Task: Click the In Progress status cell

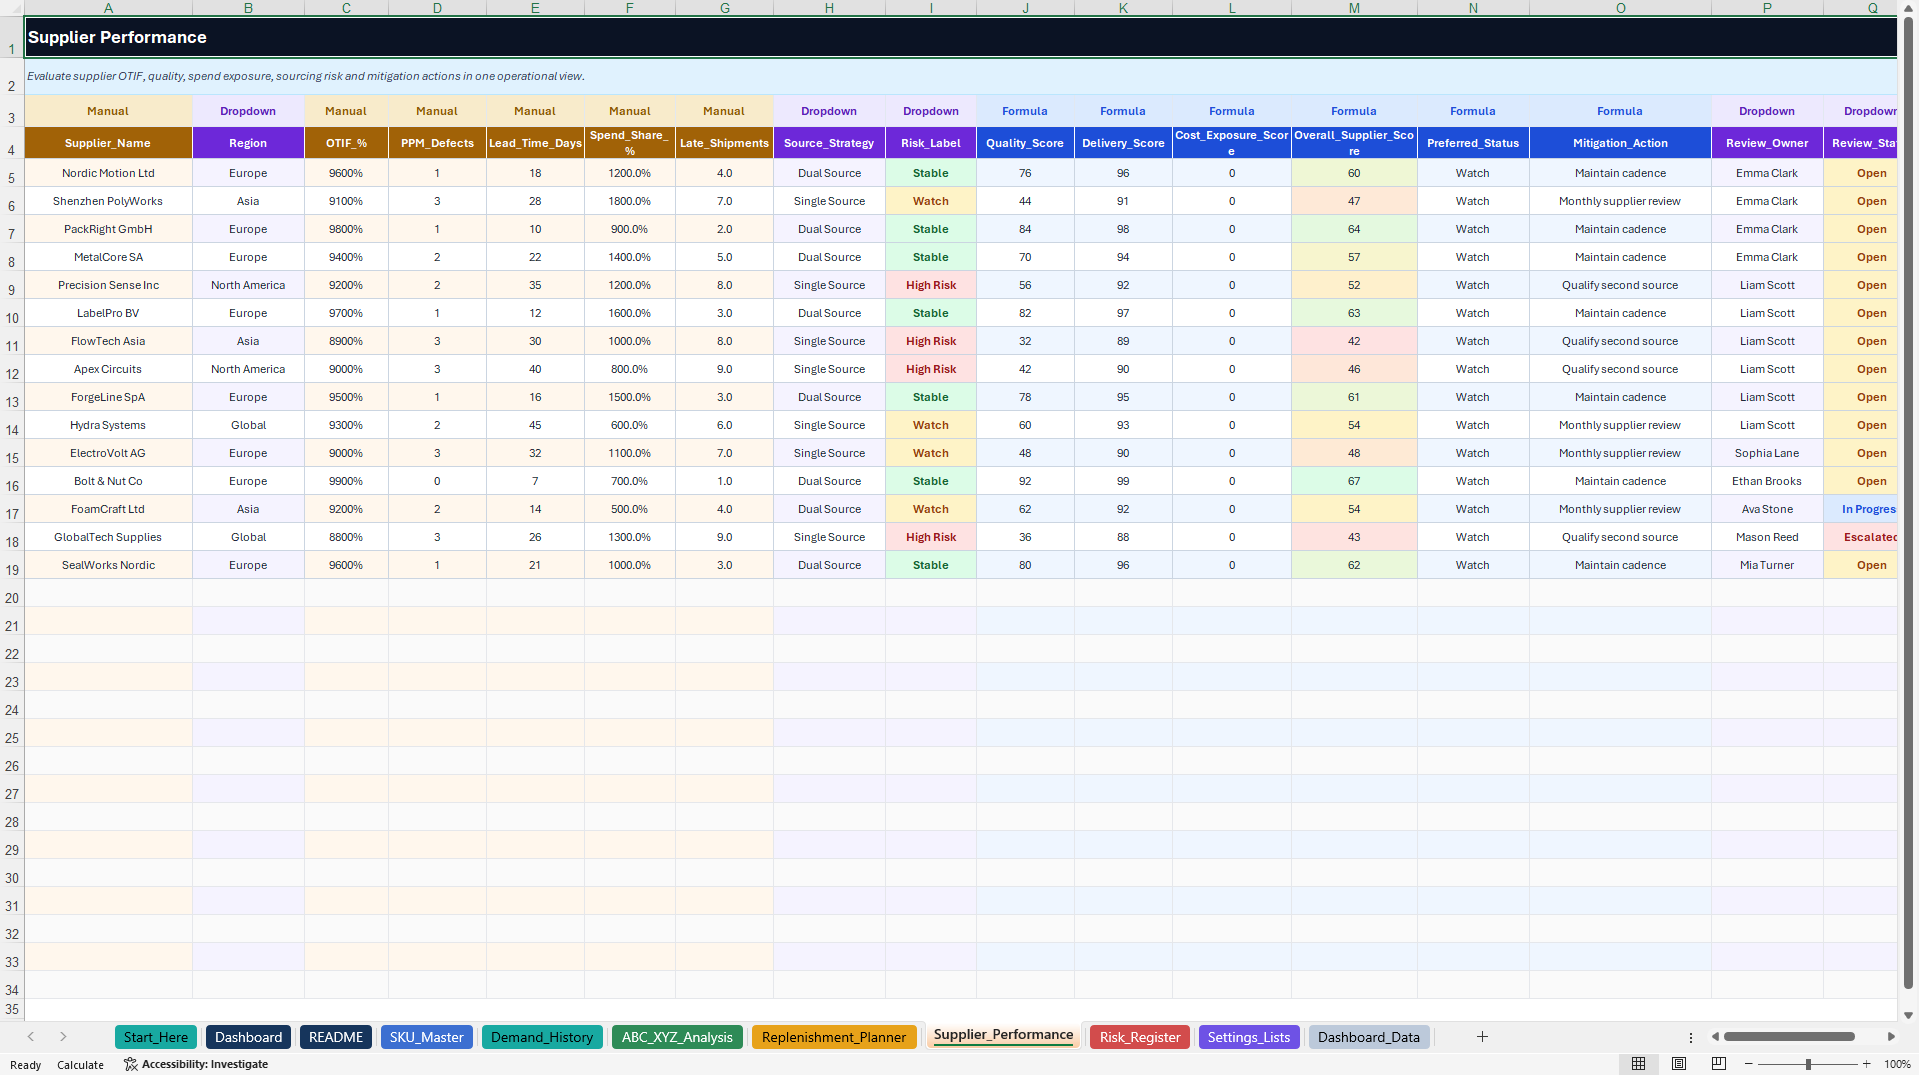Action: 1861,509
